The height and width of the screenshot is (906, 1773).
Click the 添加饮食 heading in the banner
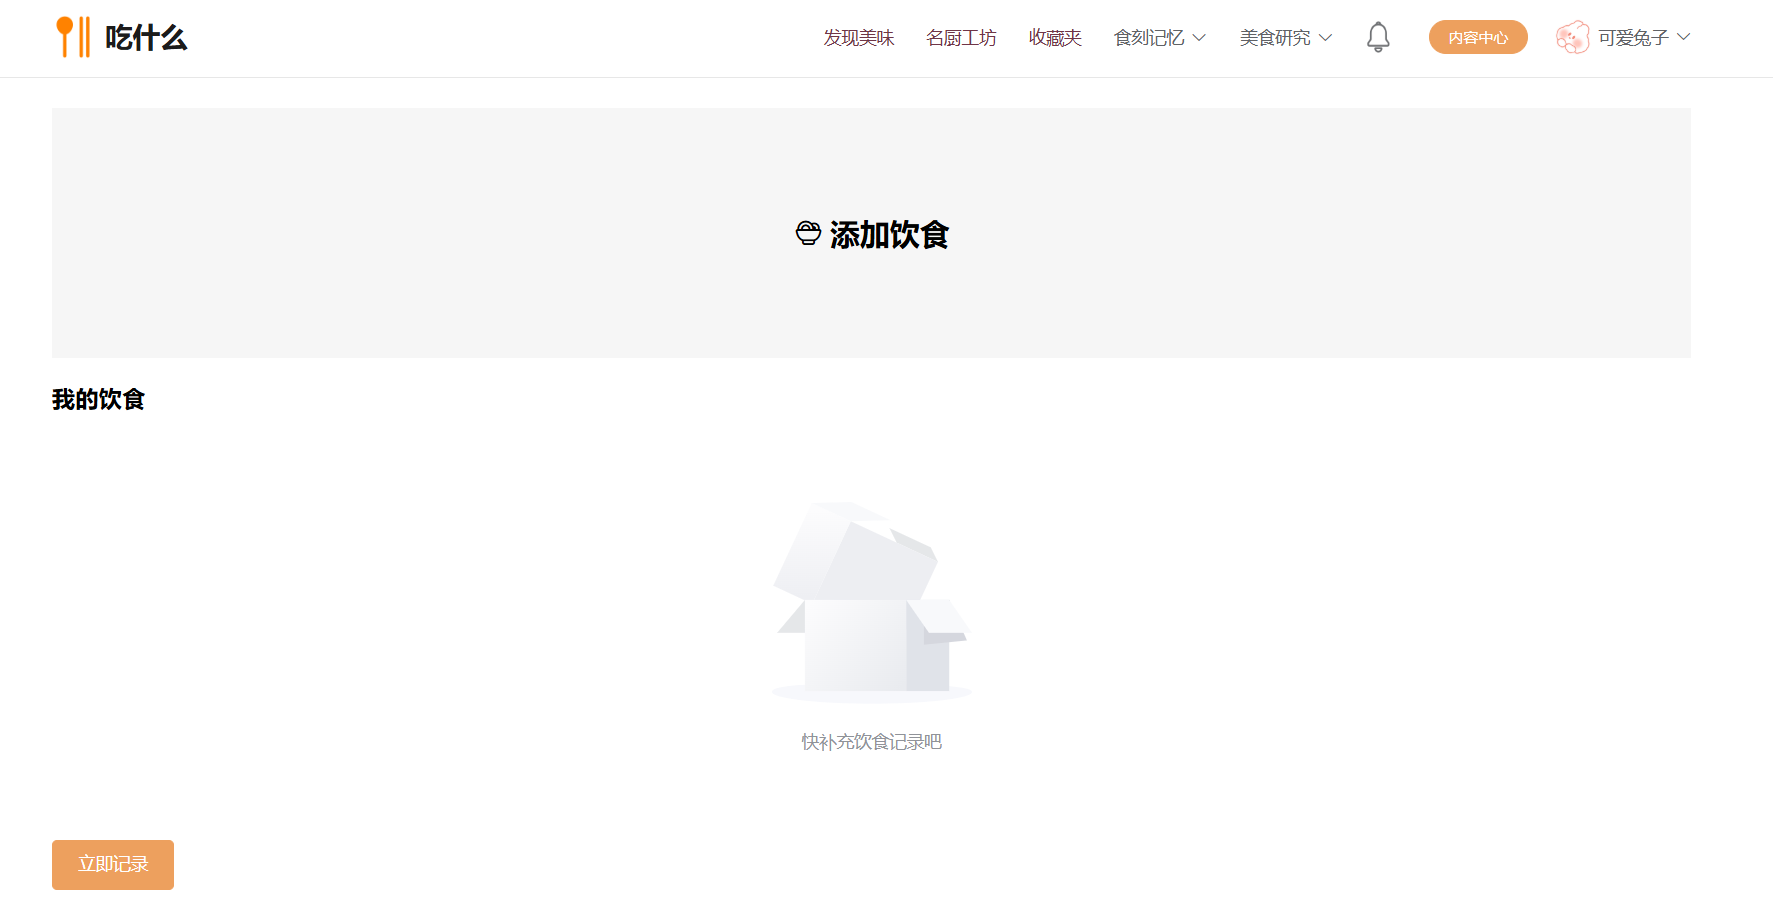point(889,235)
